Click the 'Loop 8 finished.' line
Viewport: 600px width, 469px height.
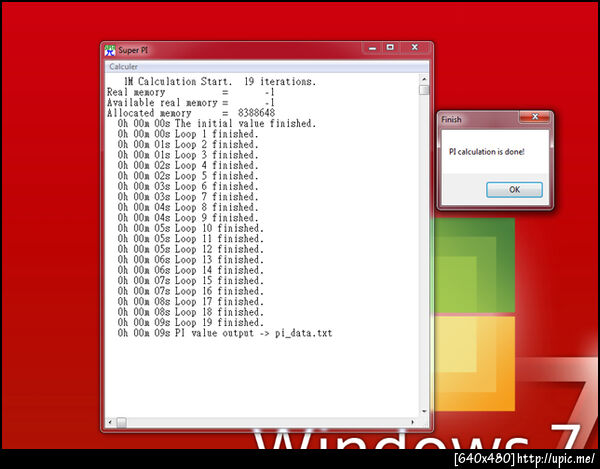(188, 207)
